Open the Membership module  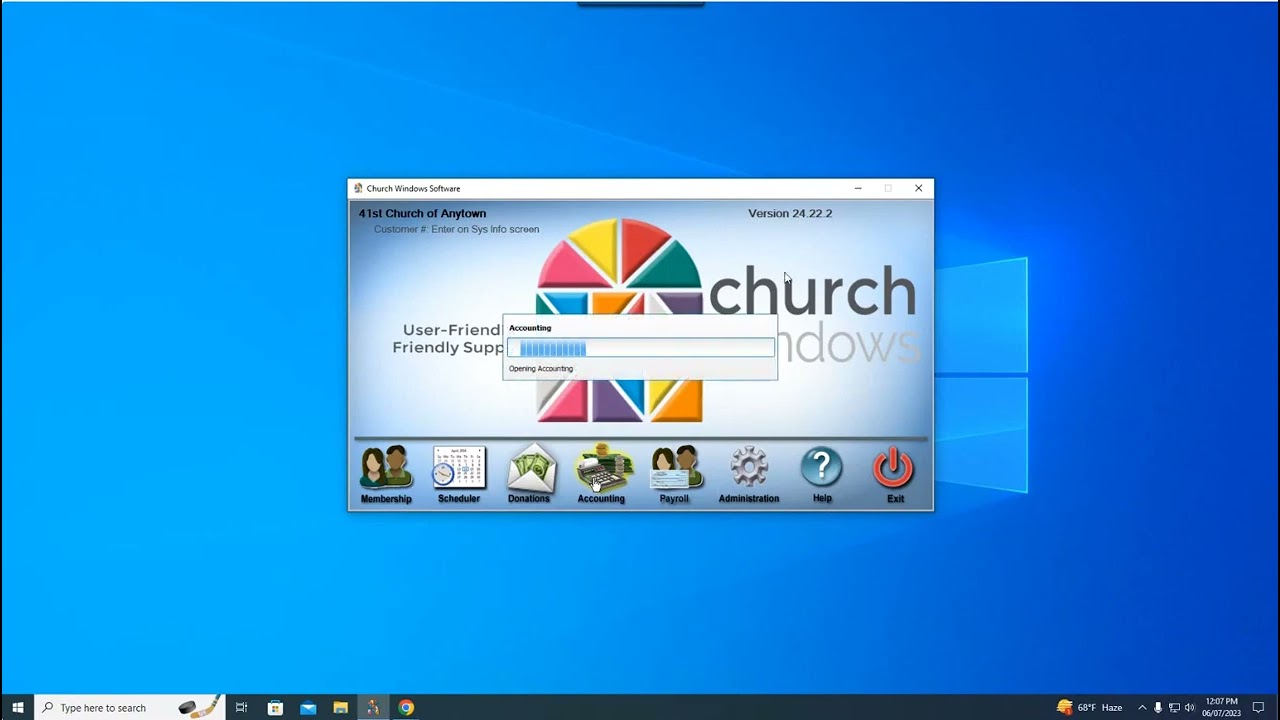[x=386, y=474]
